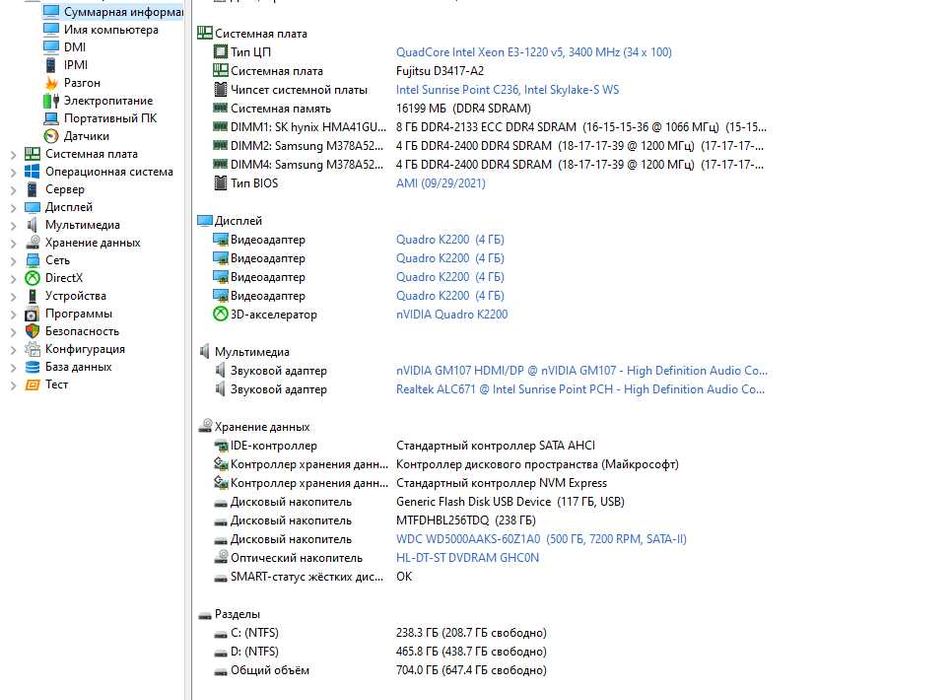The image size is (951, 700).
Task: Click the Электропитание battery icon
Action: pos(51,100)
